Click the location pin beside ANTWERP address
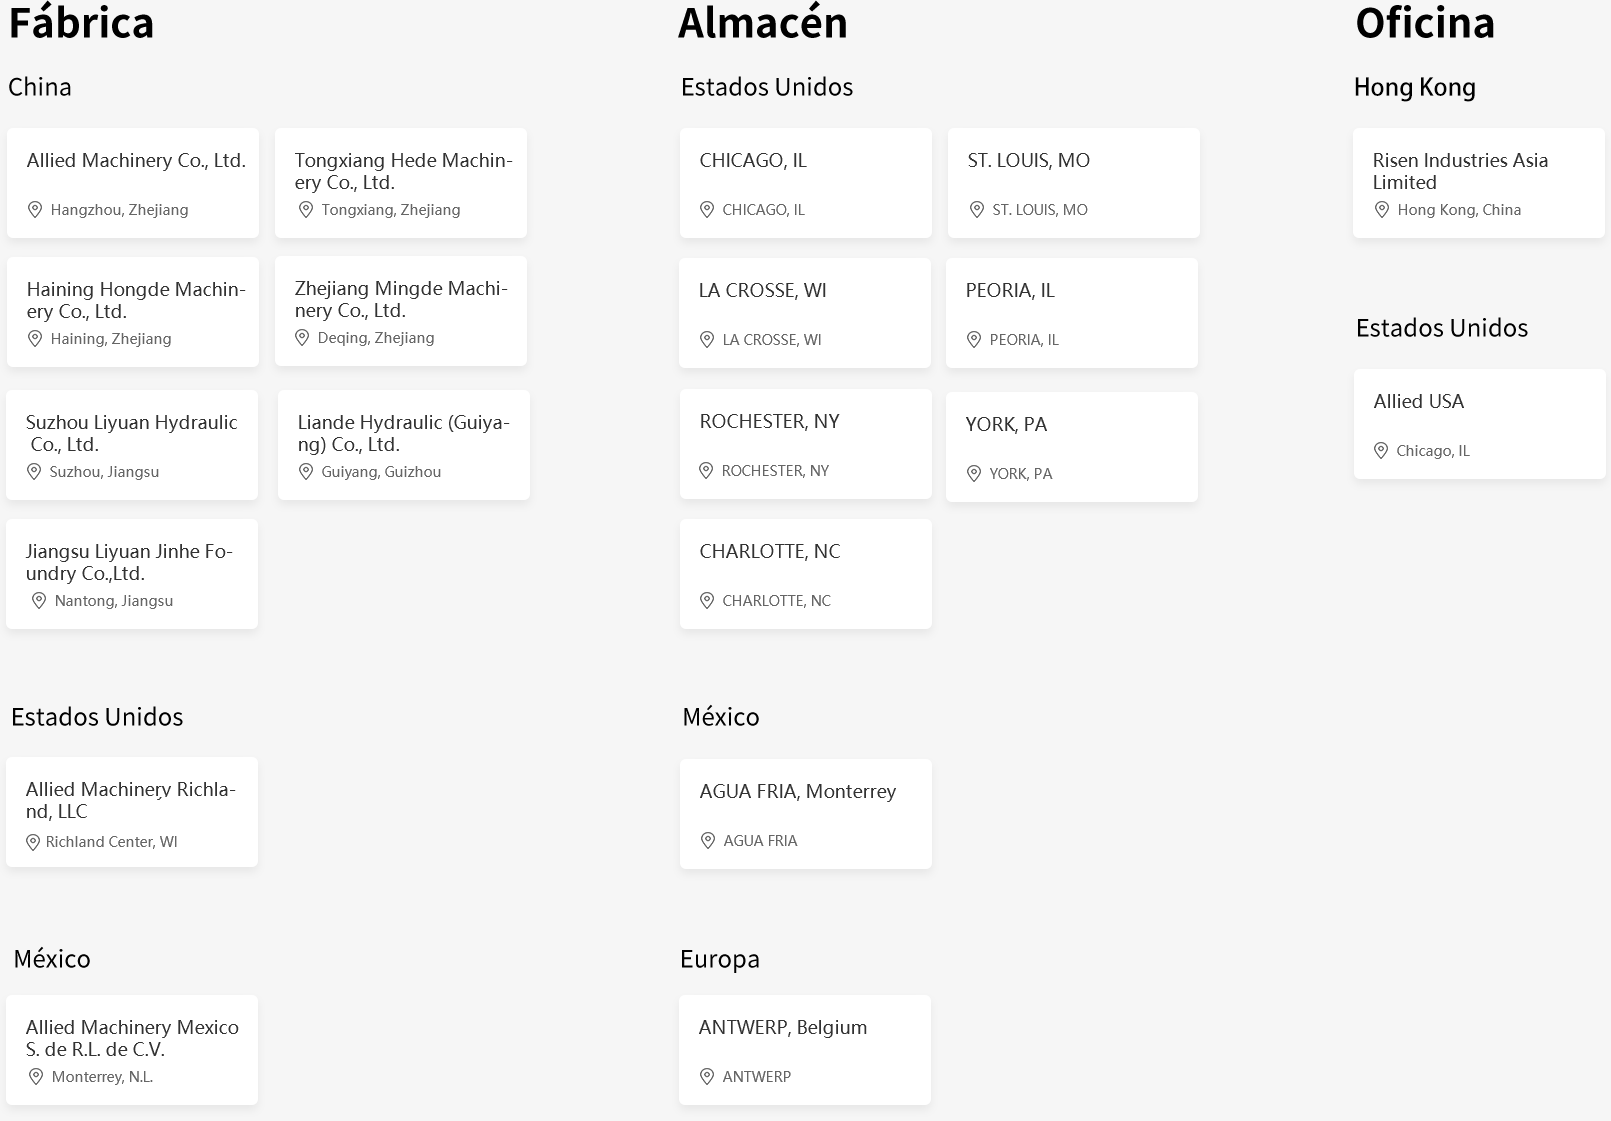Screen dimensions: 1611x1121 [x=707, y=1077]
